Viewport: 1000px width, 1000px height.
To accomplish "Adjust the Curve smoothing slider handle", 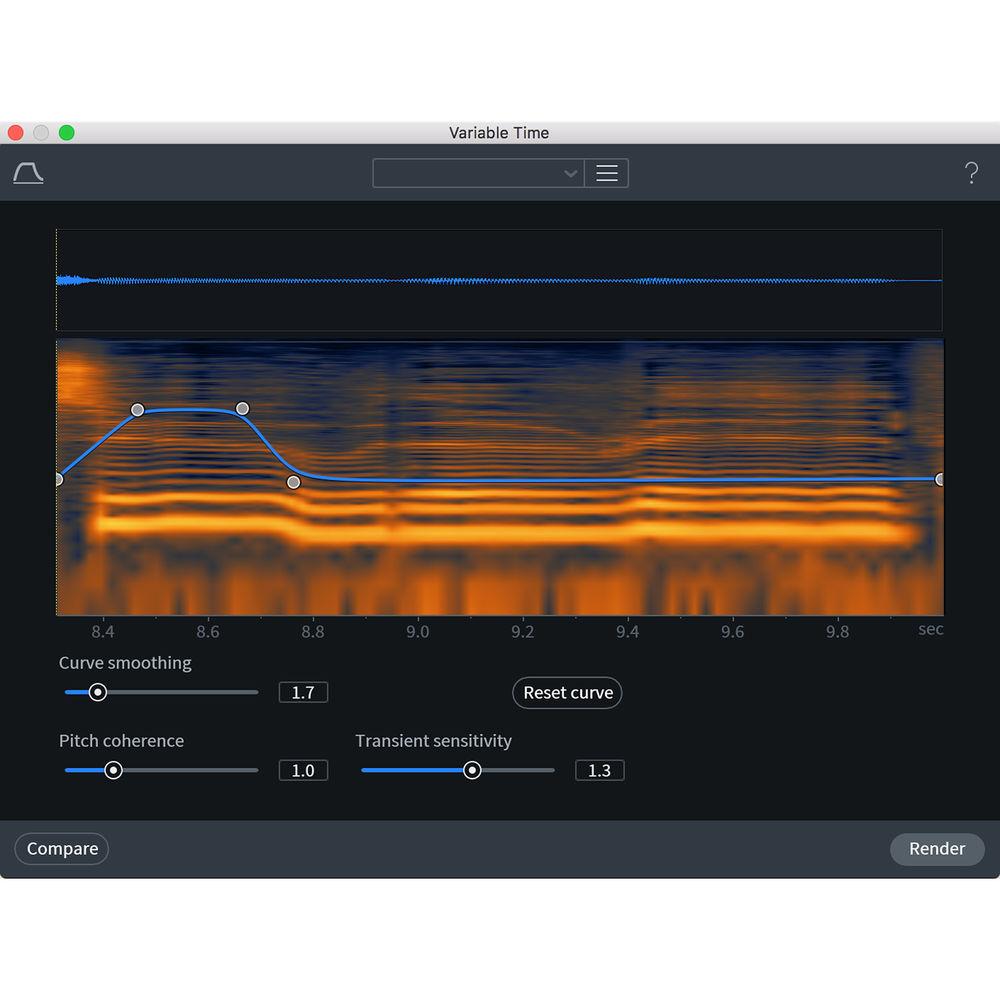I will coord(97,691).
